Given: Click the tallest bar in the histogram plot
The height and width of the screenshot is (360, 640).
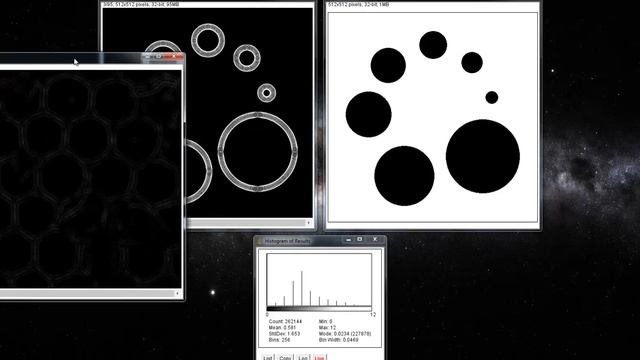Looking at the screenshot, I should [302, 288].
